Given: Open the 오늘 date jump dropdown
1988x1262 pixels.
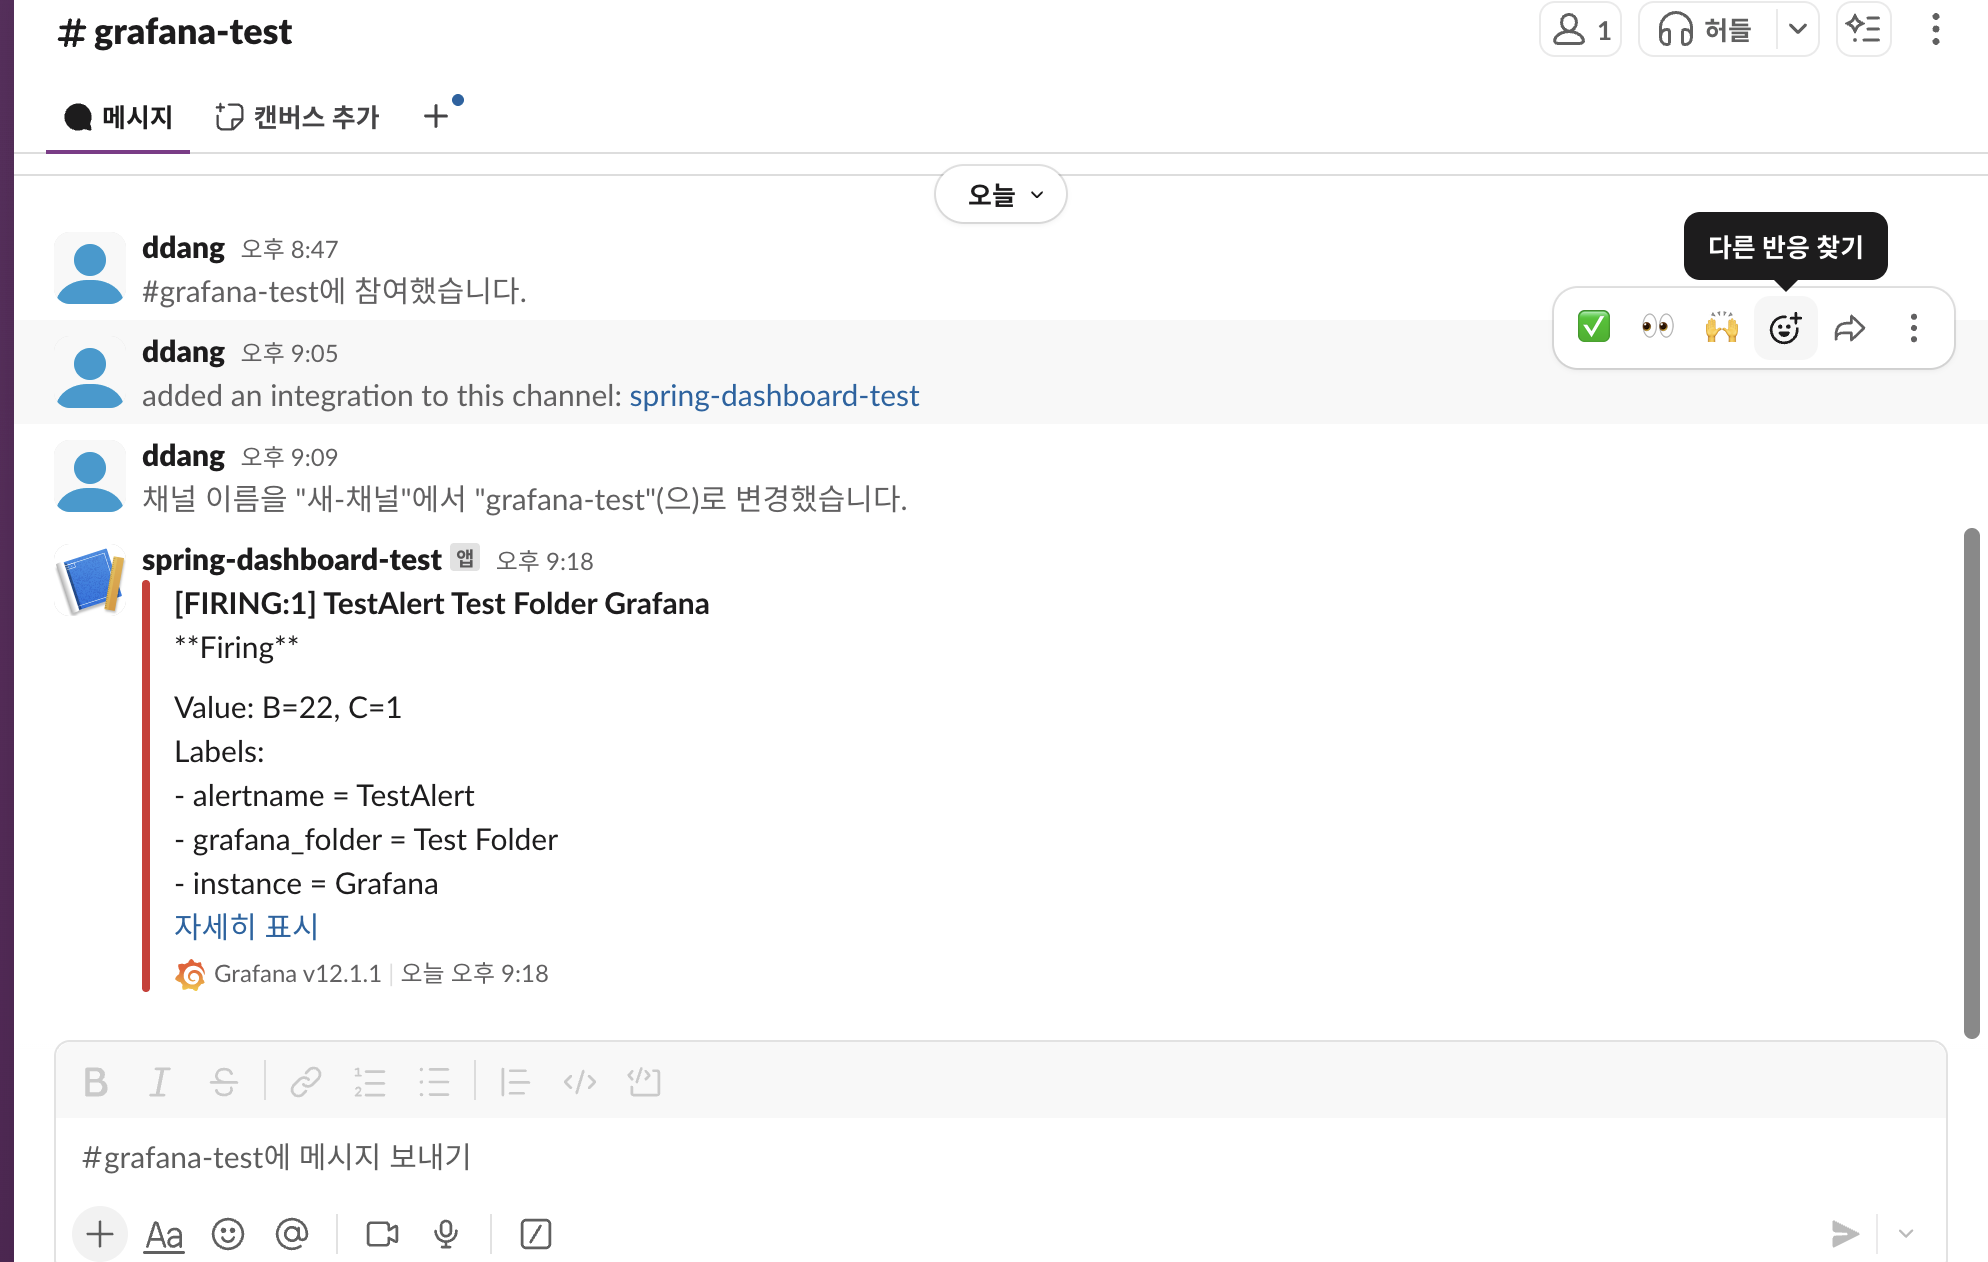Looking at the screenshot, I should click(1001, 195).
